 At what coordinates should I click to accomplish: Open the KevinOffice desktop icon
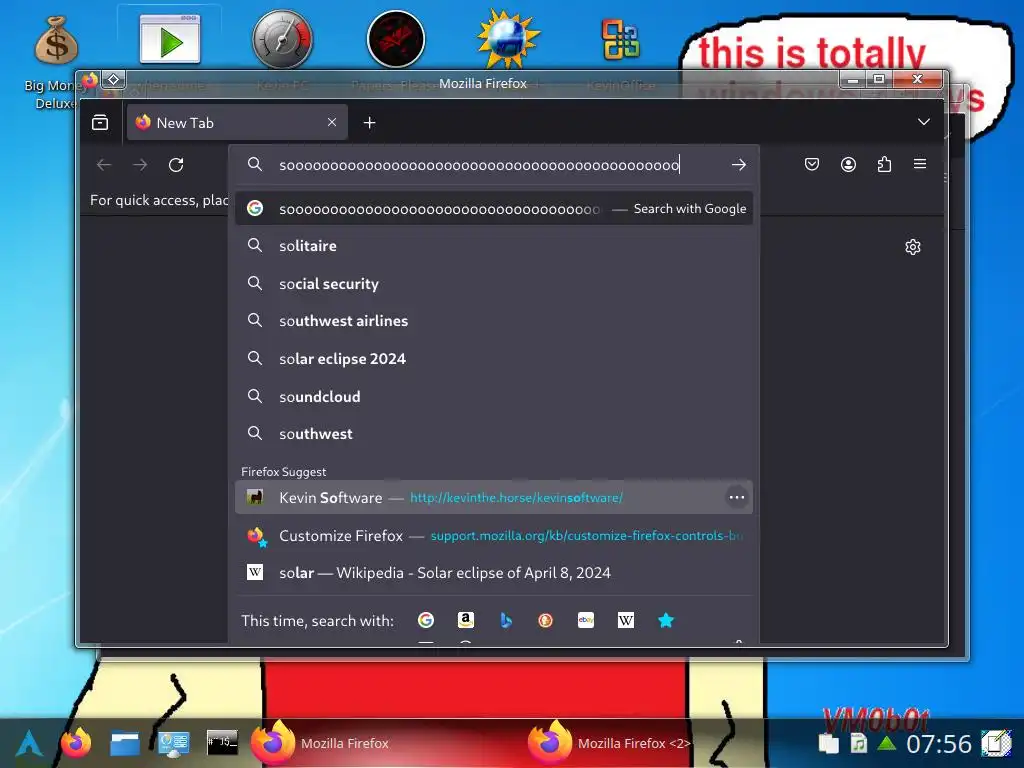click(x=620, y=39)
